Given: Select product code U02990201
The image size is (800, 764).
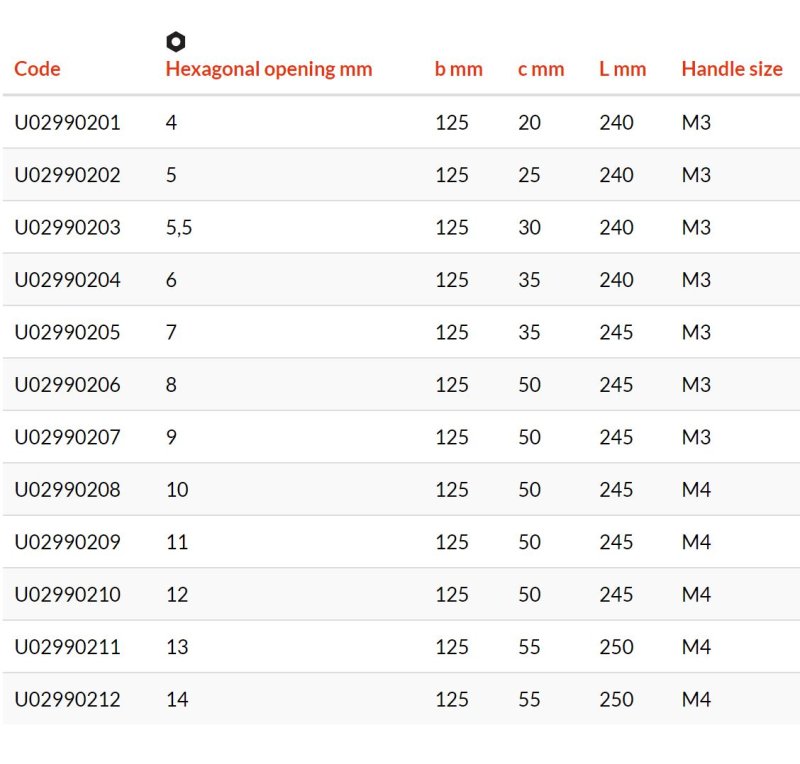Looking at the screenshot, I should pos(67,122).
